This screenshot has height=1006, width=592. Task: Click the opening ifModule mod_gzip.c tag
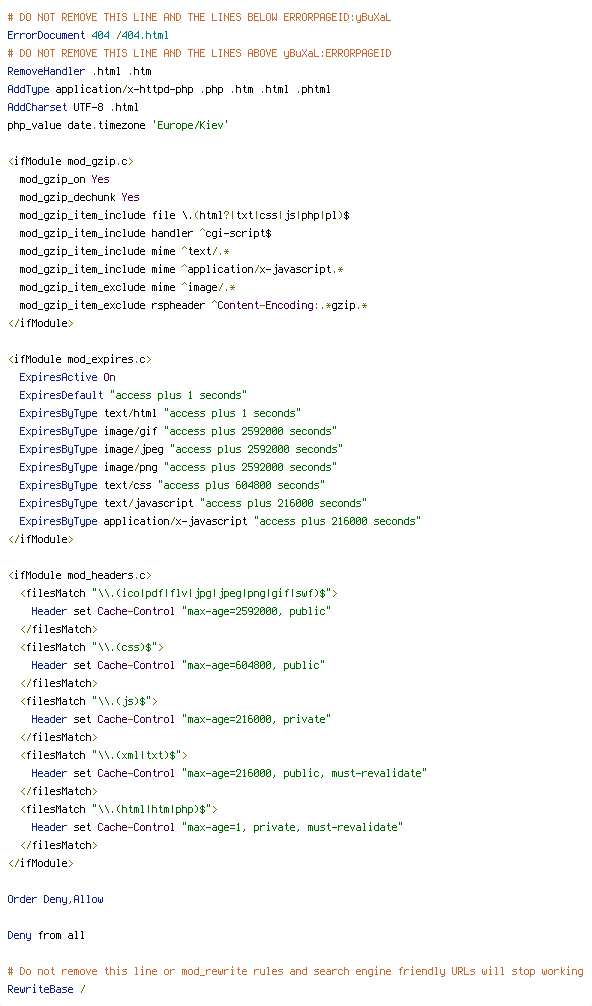(71, 161)
